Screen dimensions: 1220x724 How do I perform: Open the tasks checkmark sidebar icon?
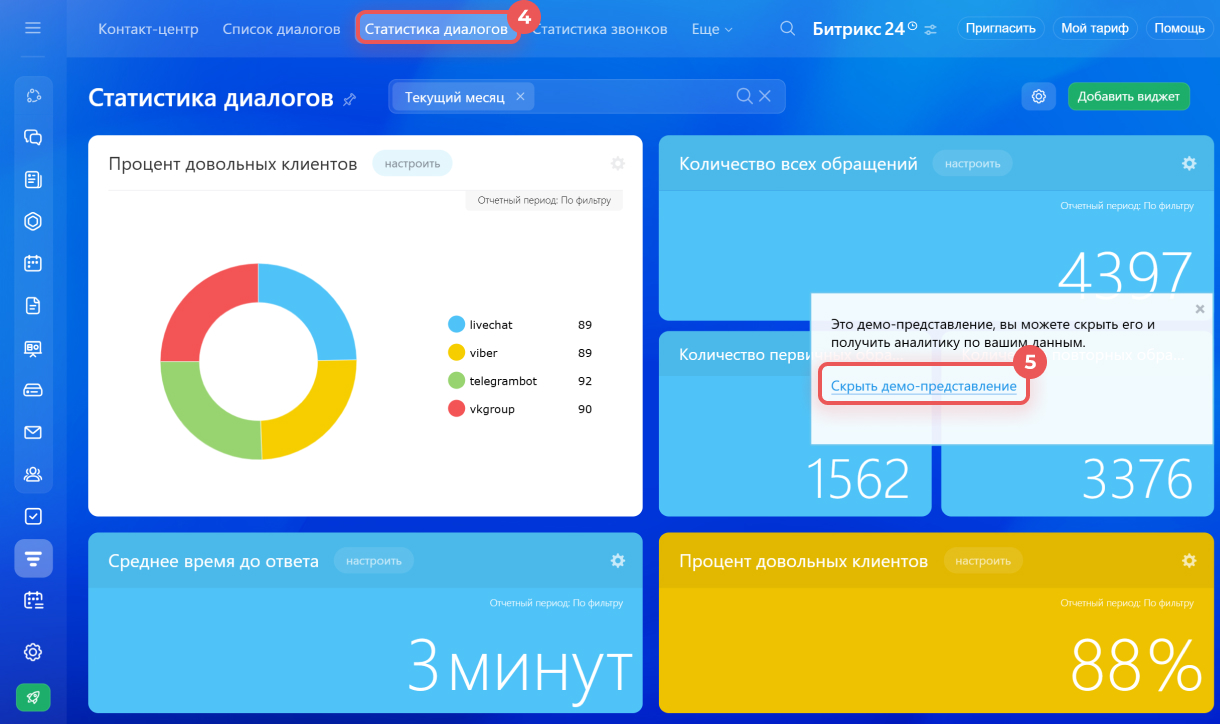click(33, 516)
